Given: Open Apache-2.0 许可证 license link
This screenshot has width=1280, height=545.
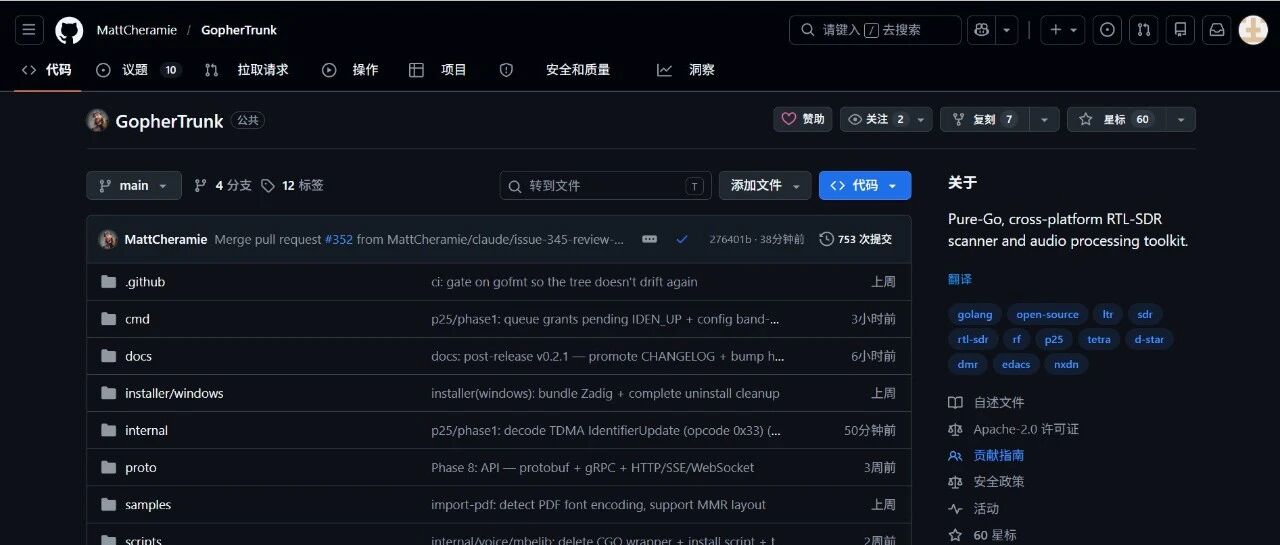Looking at the screenshot, I should point(1014,429).
